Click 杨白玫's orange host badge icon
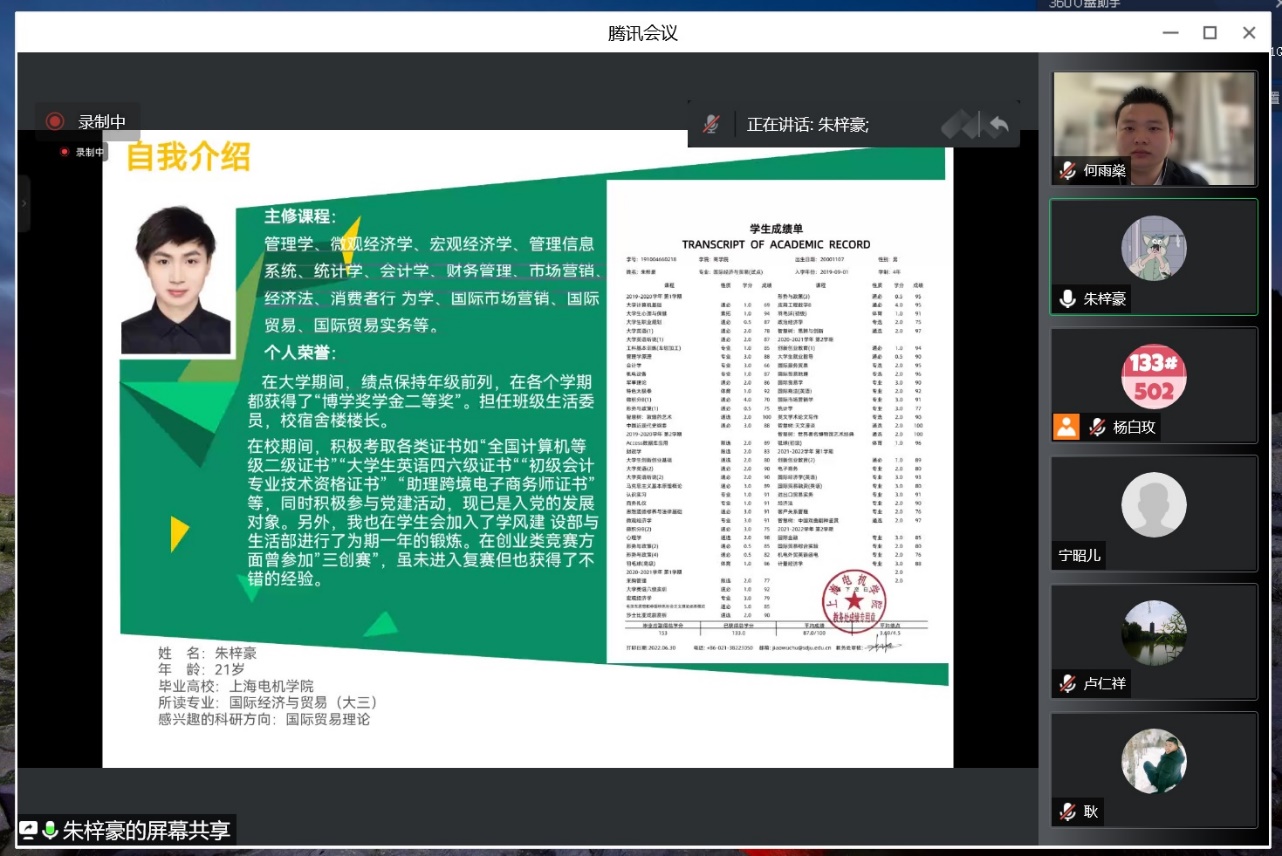 coord(1066,427)
